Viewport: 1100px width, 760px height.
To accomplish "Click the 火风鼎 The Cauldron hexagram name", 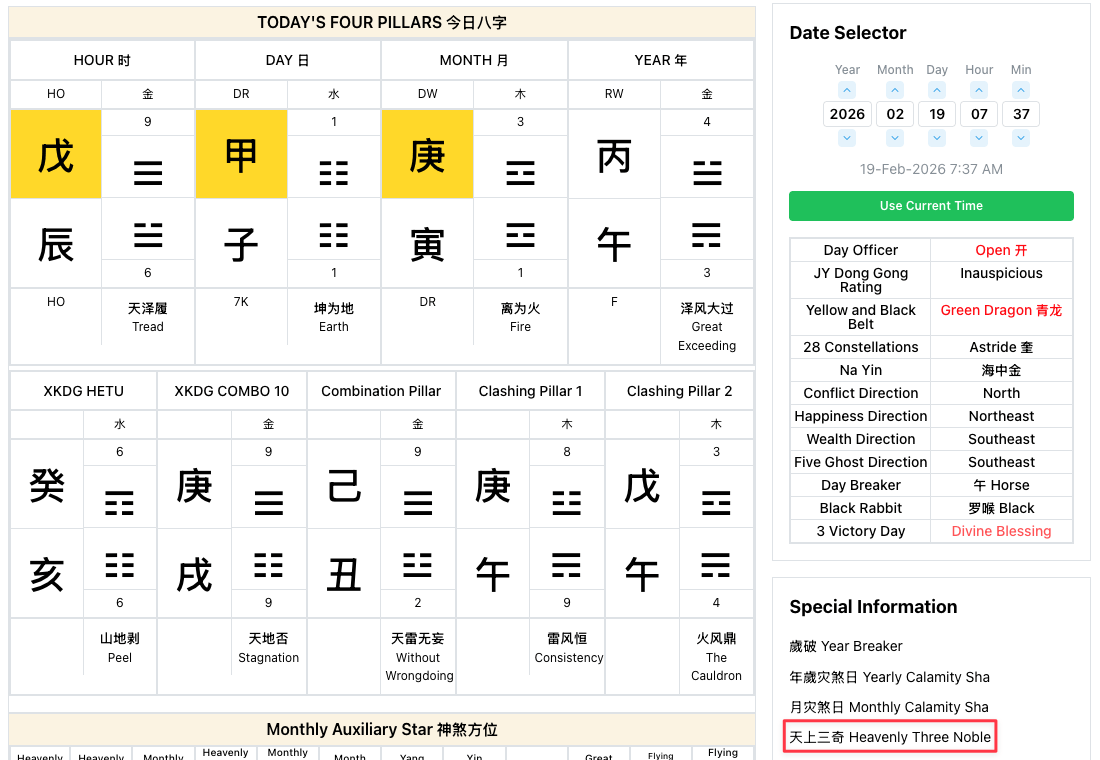I will click(x=716, y=657).
